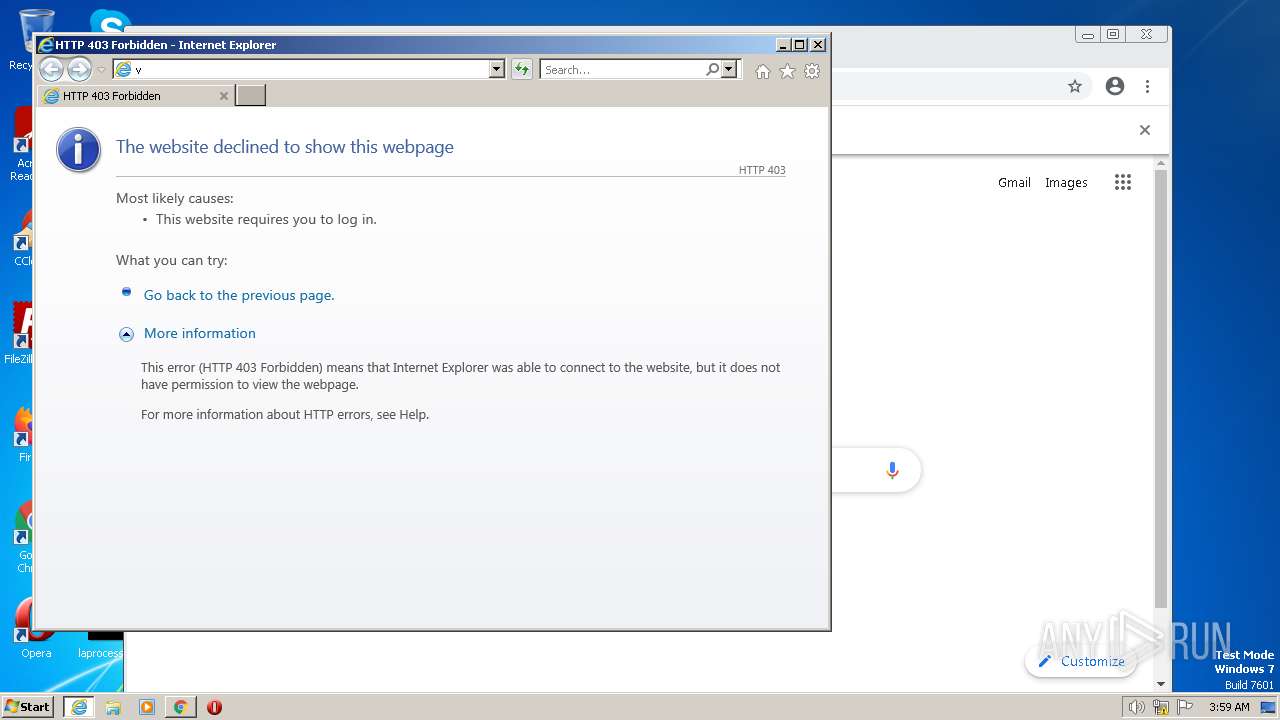Screen dimensions: 1280x720
Task: Click the green Refresh page button
Action: 522,70
